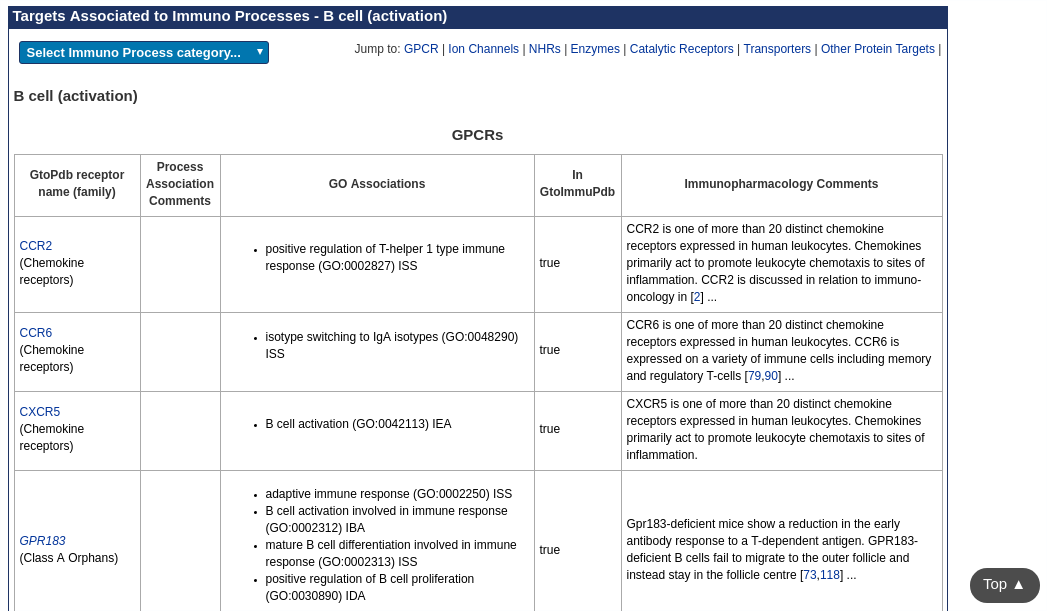This screenshot has height=611, width=1047.
Task: Click the GO Associations column header
Action: (377, 184)
